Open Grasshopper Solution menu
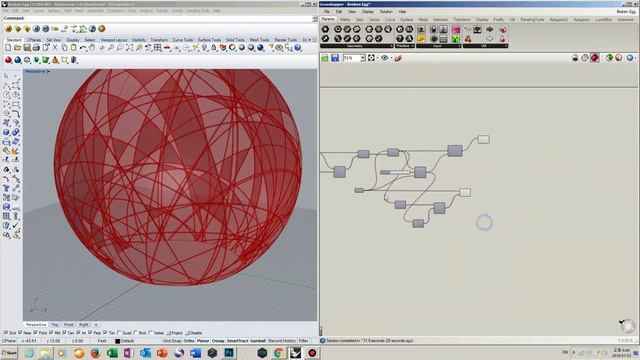 [x=386, y=12]
